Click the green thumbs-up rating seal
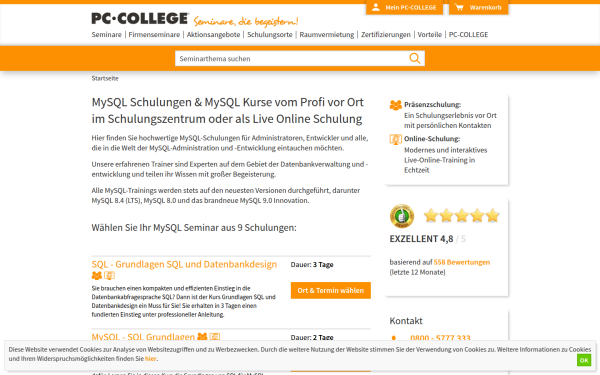600x375 pixels. pyautogui.click(x=402, y=216)
